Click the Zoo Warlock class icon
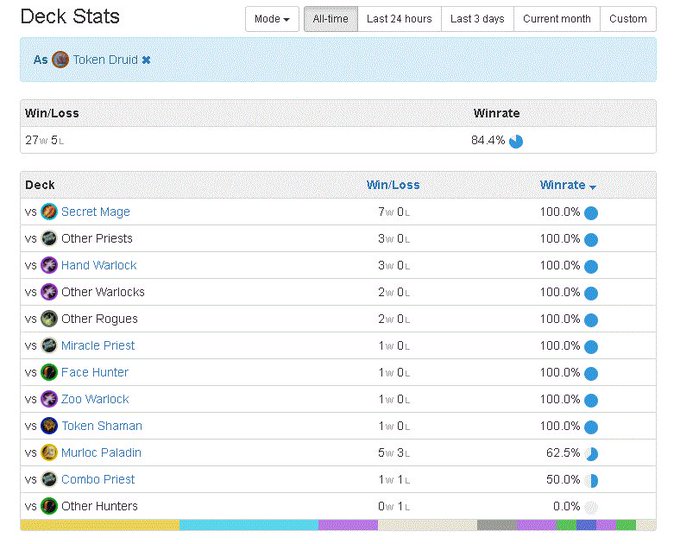680x544 pixels. [49, 399]
